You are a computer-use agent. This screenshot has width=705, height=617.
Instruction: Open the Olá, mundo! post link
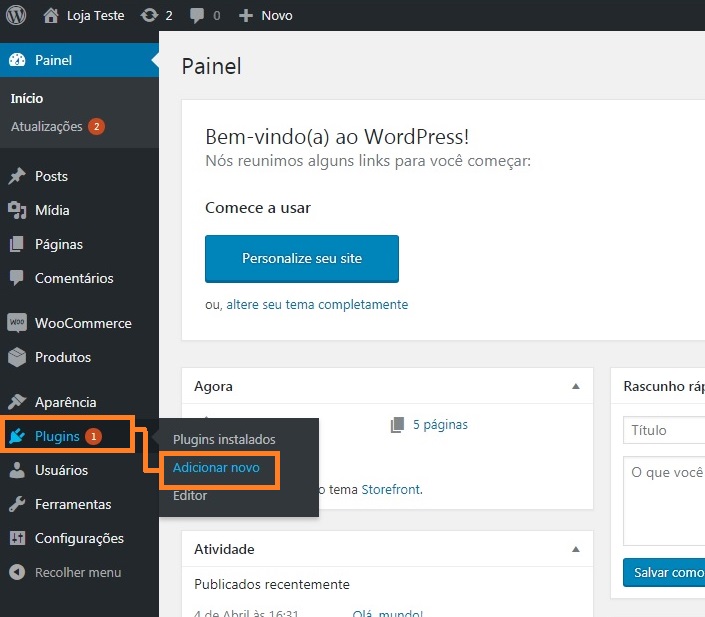point(387,613)
